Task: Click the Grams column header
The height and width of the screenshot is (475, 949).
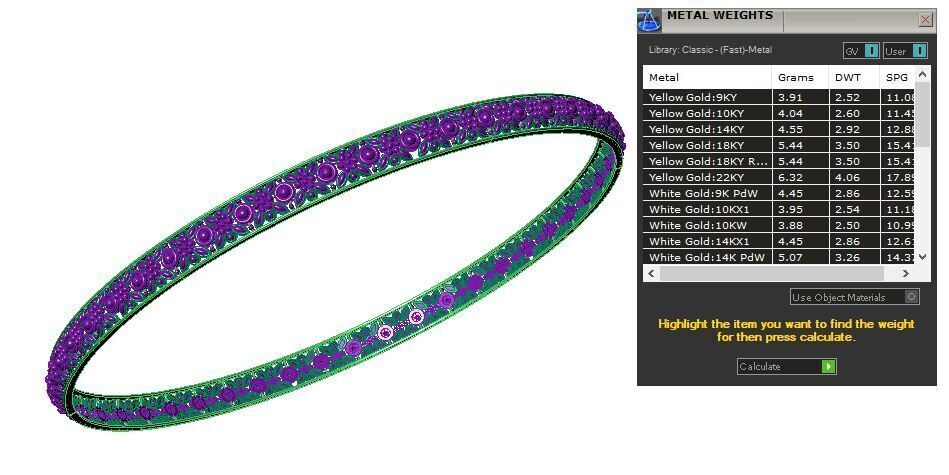Action: [800, 77]
